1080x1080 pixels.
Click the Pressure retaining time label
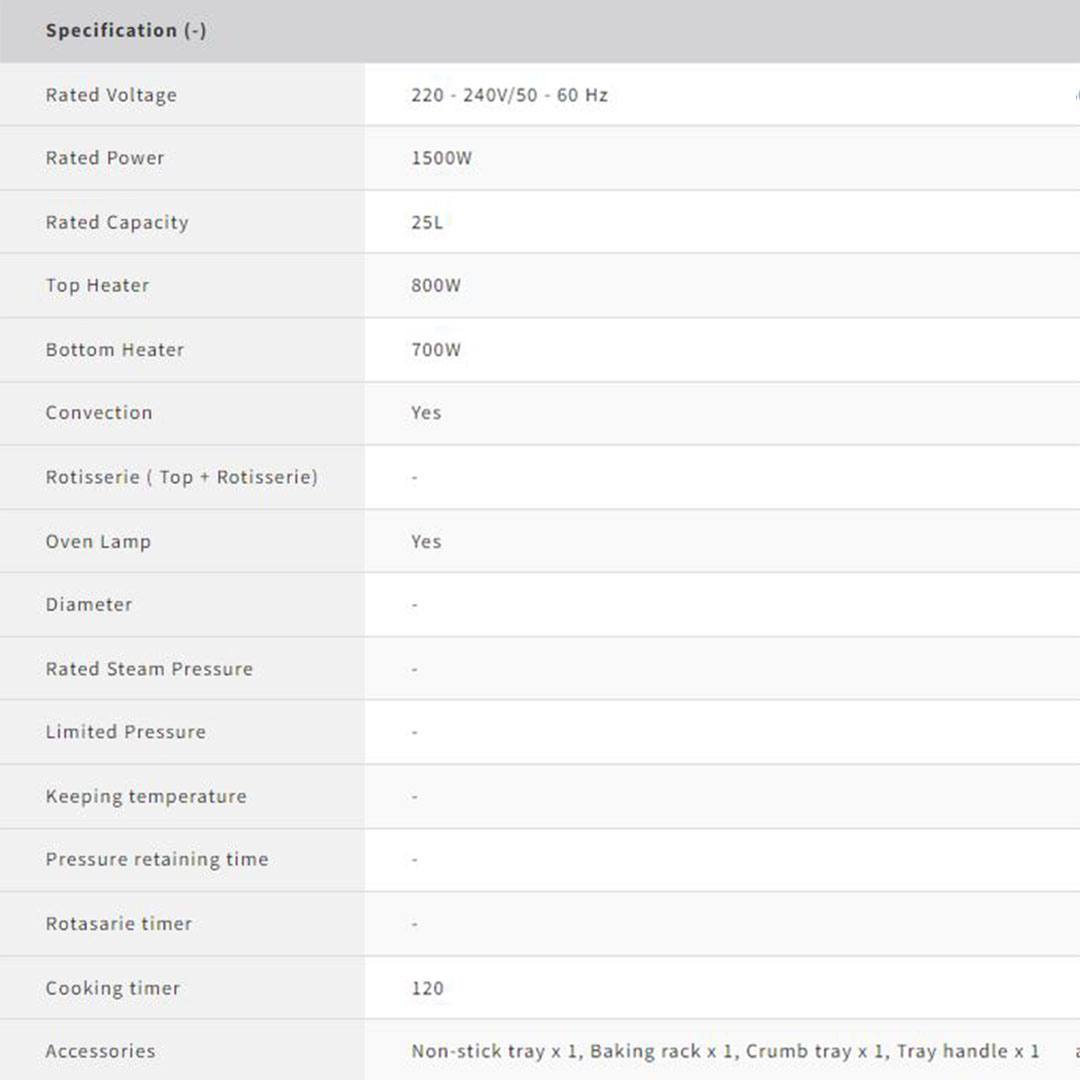coord(157,859)
